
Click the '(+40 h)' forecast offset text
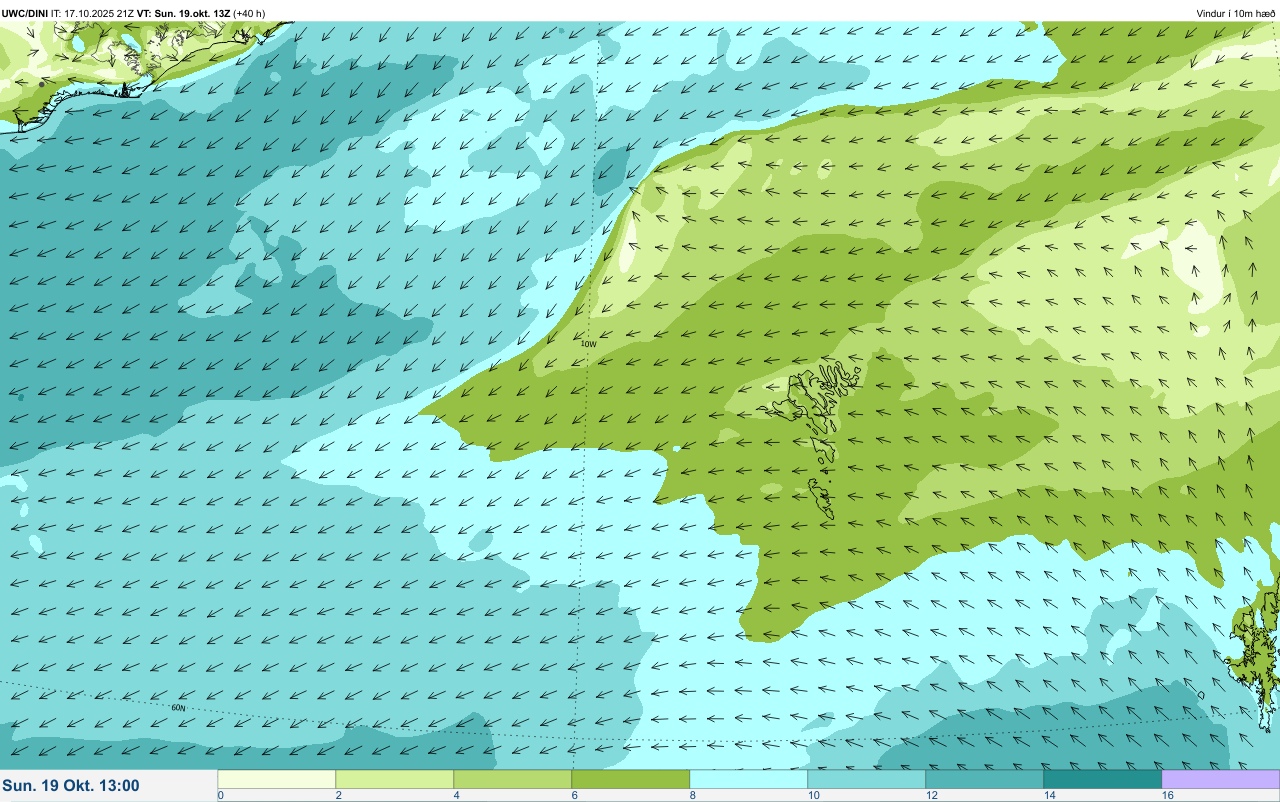pos(249,13)
